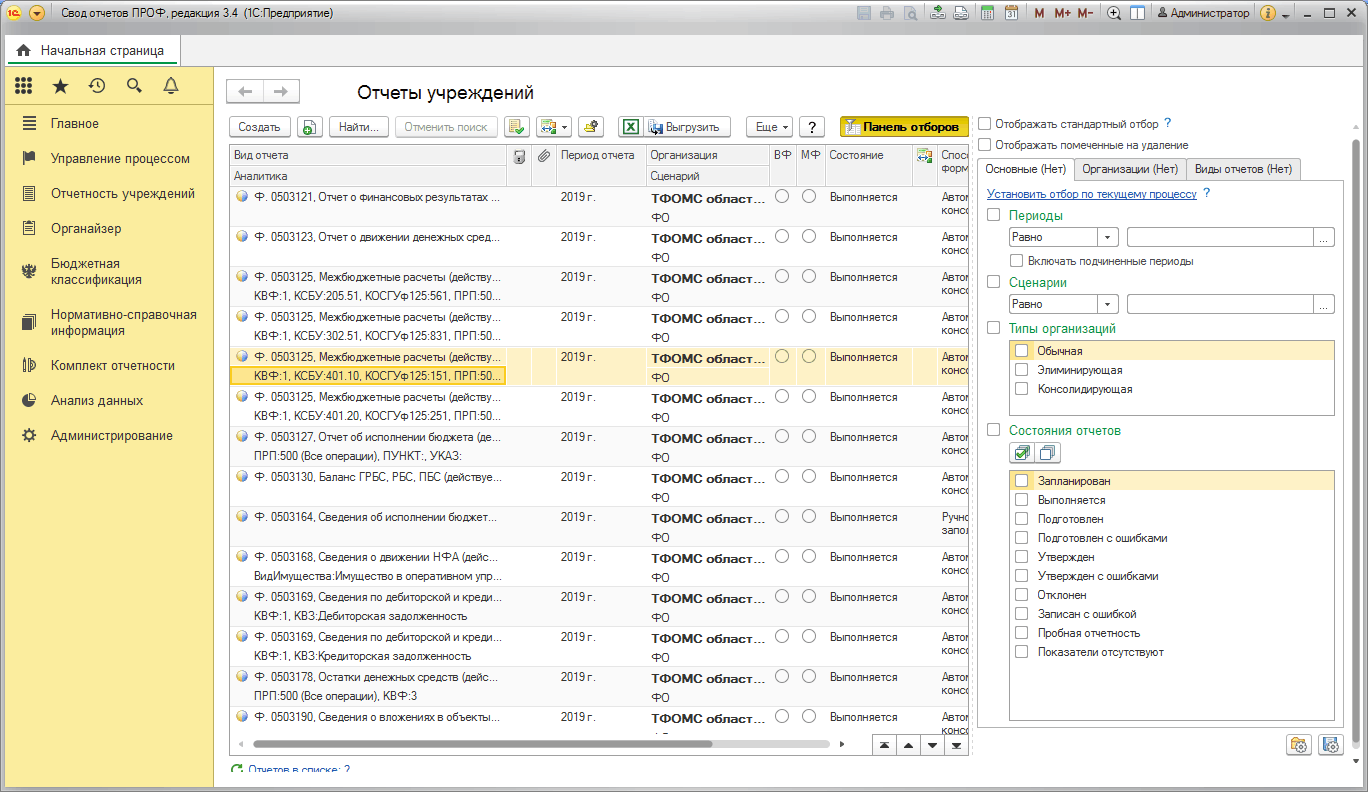The height and width of the screenshot is (792, 1368).
Task: Enable Отображать помеченные на удаление checkbox
Action: pos(985,145)
